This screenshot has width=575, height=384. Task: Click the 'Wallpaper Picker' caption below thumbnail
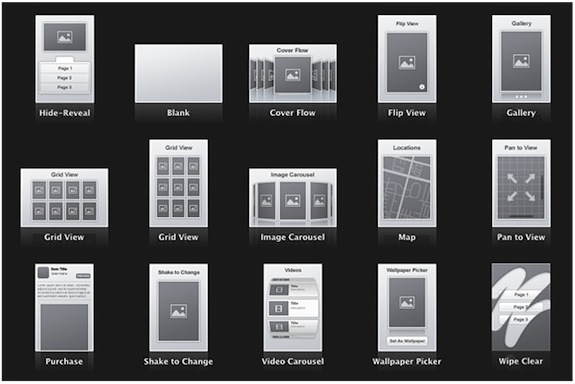click(x=407, y=362)
